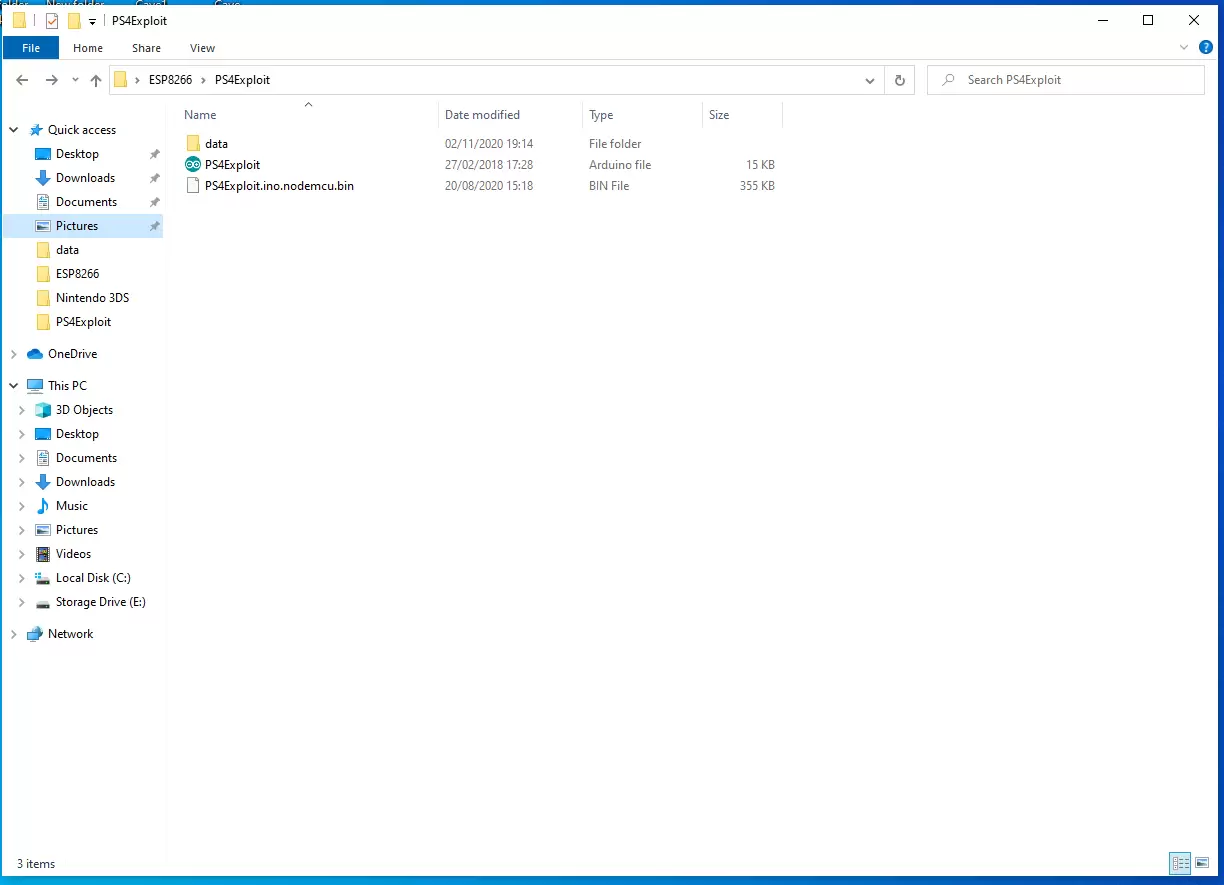Click PS4Exploit in the address bar path
Screen dimensions: 1224x885
242,80
